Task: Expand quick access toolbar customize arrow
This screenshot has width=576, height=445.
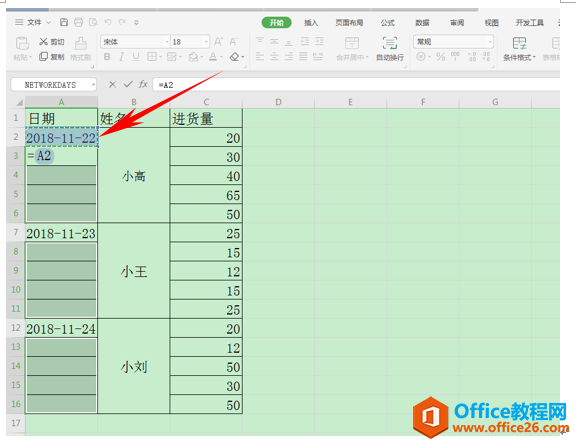Action: coord(136,22)
